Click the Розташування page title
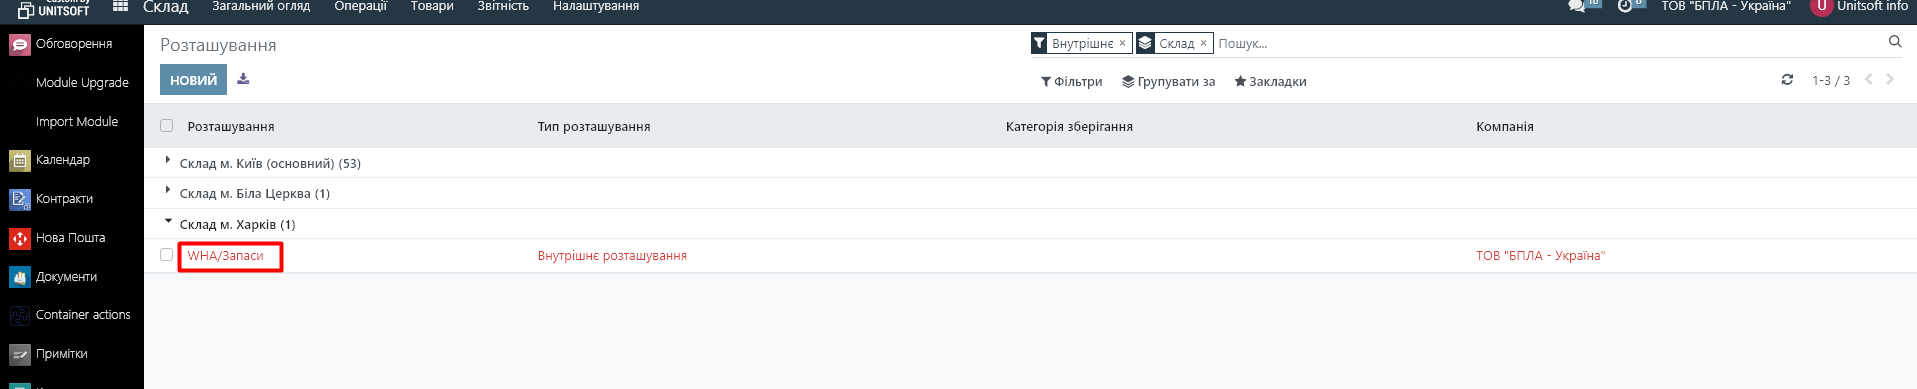This screenshot has height=389, width=1917. pyautogui.click(x=218, y=45)
